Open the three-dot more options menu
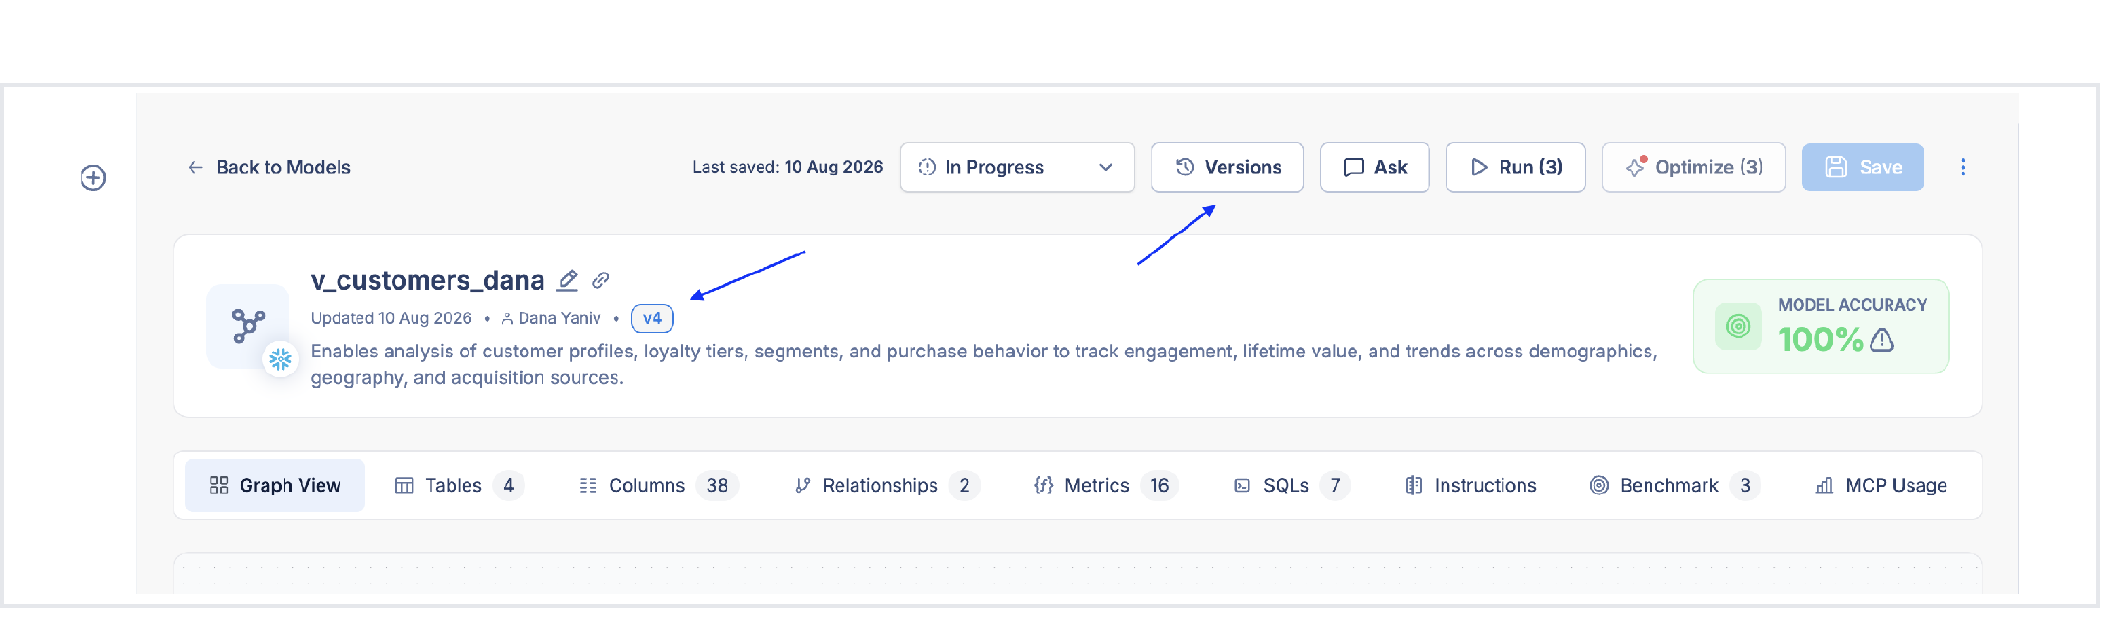2115x630 pixels. 1963,167
